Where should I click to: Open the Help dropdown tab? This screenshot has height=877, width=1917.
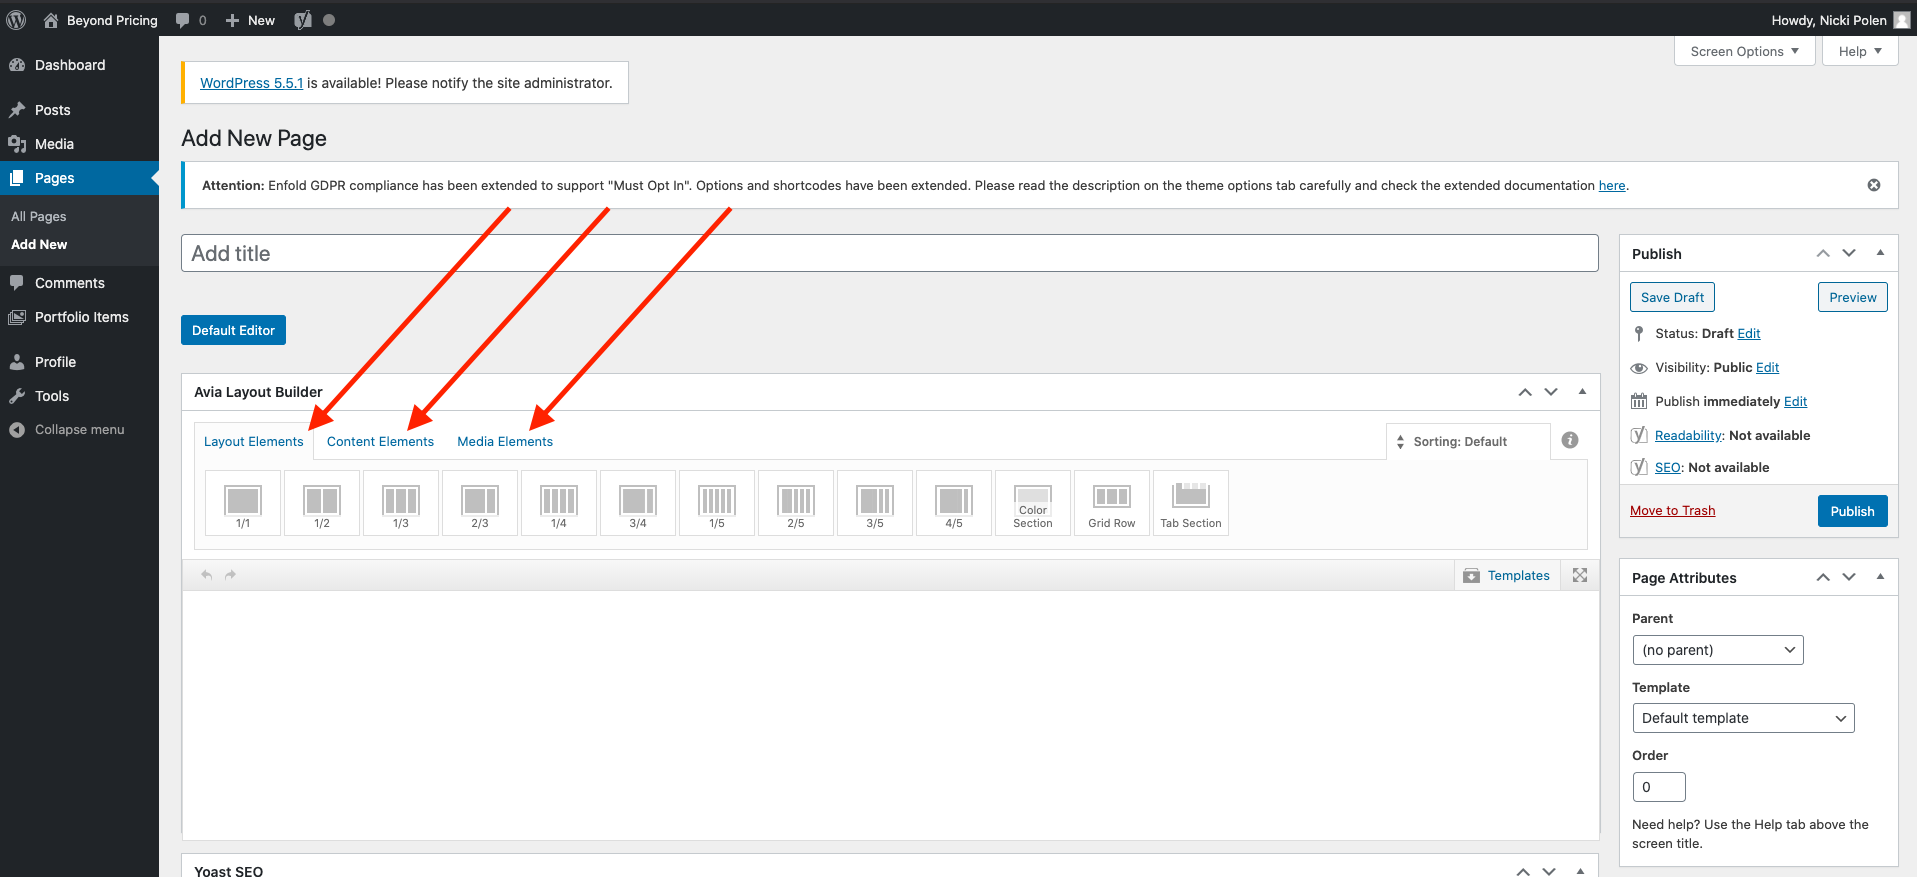[x=1860, y=51]
